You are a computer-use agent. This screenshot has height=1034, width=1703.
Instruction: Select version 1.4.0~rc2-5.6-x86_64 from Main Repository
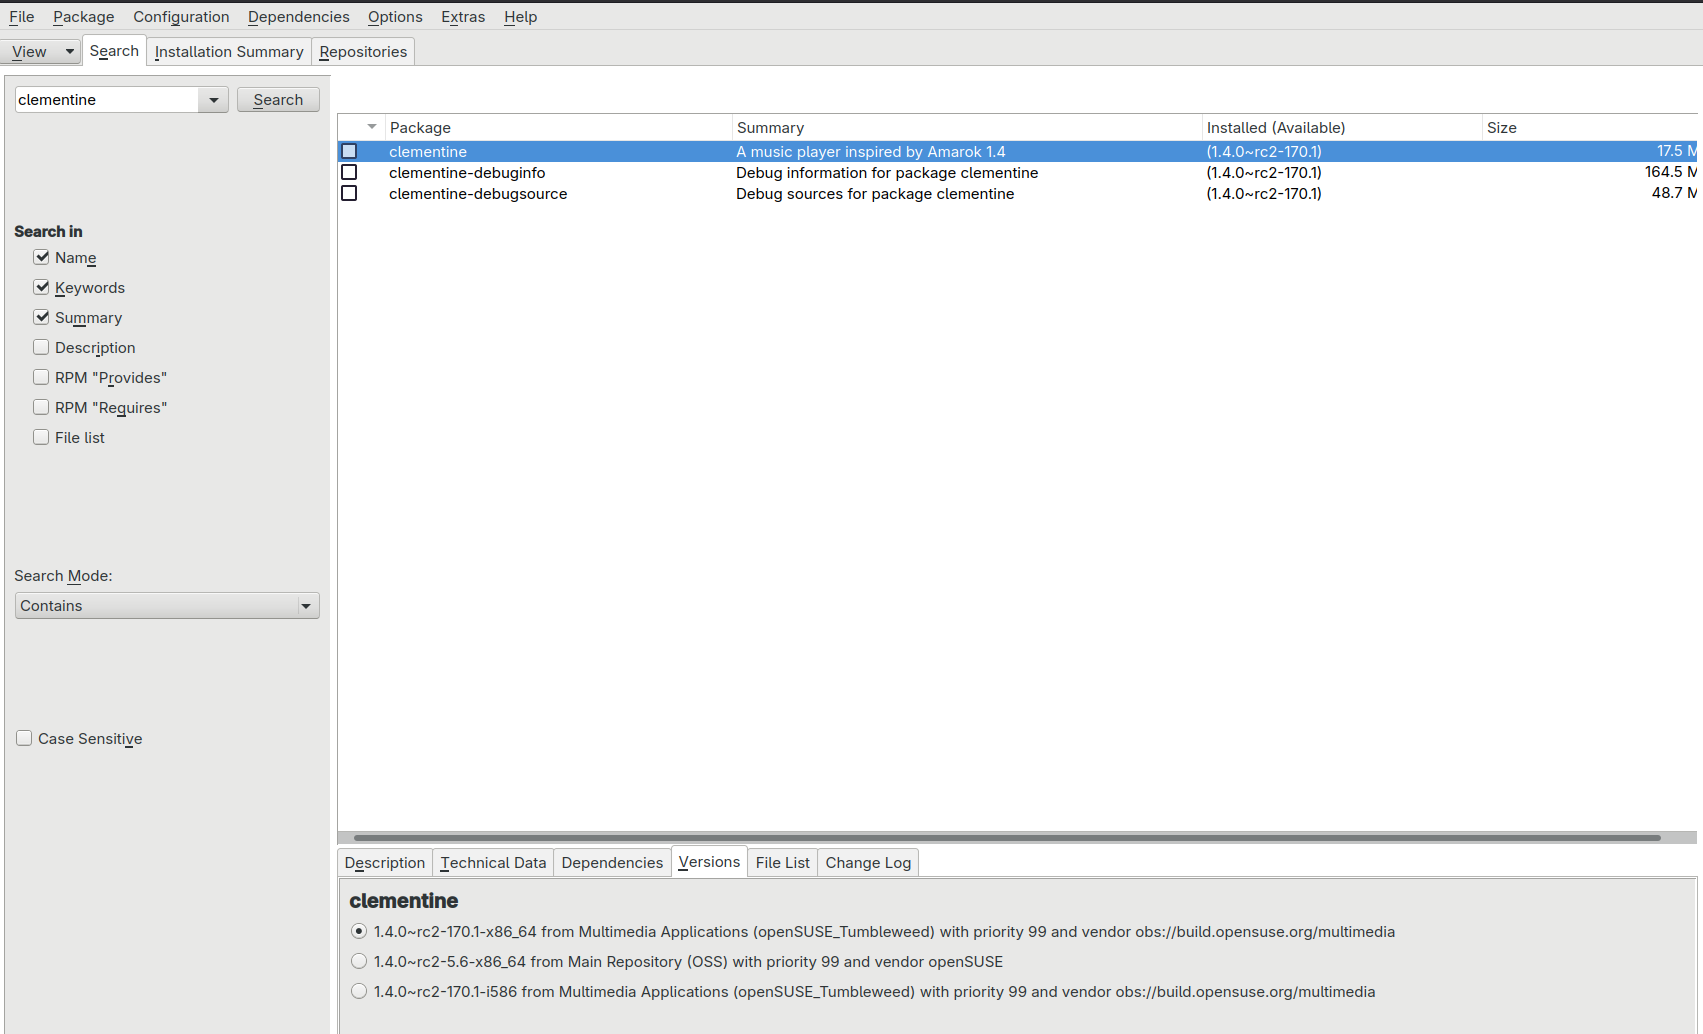tap(359, 961)
